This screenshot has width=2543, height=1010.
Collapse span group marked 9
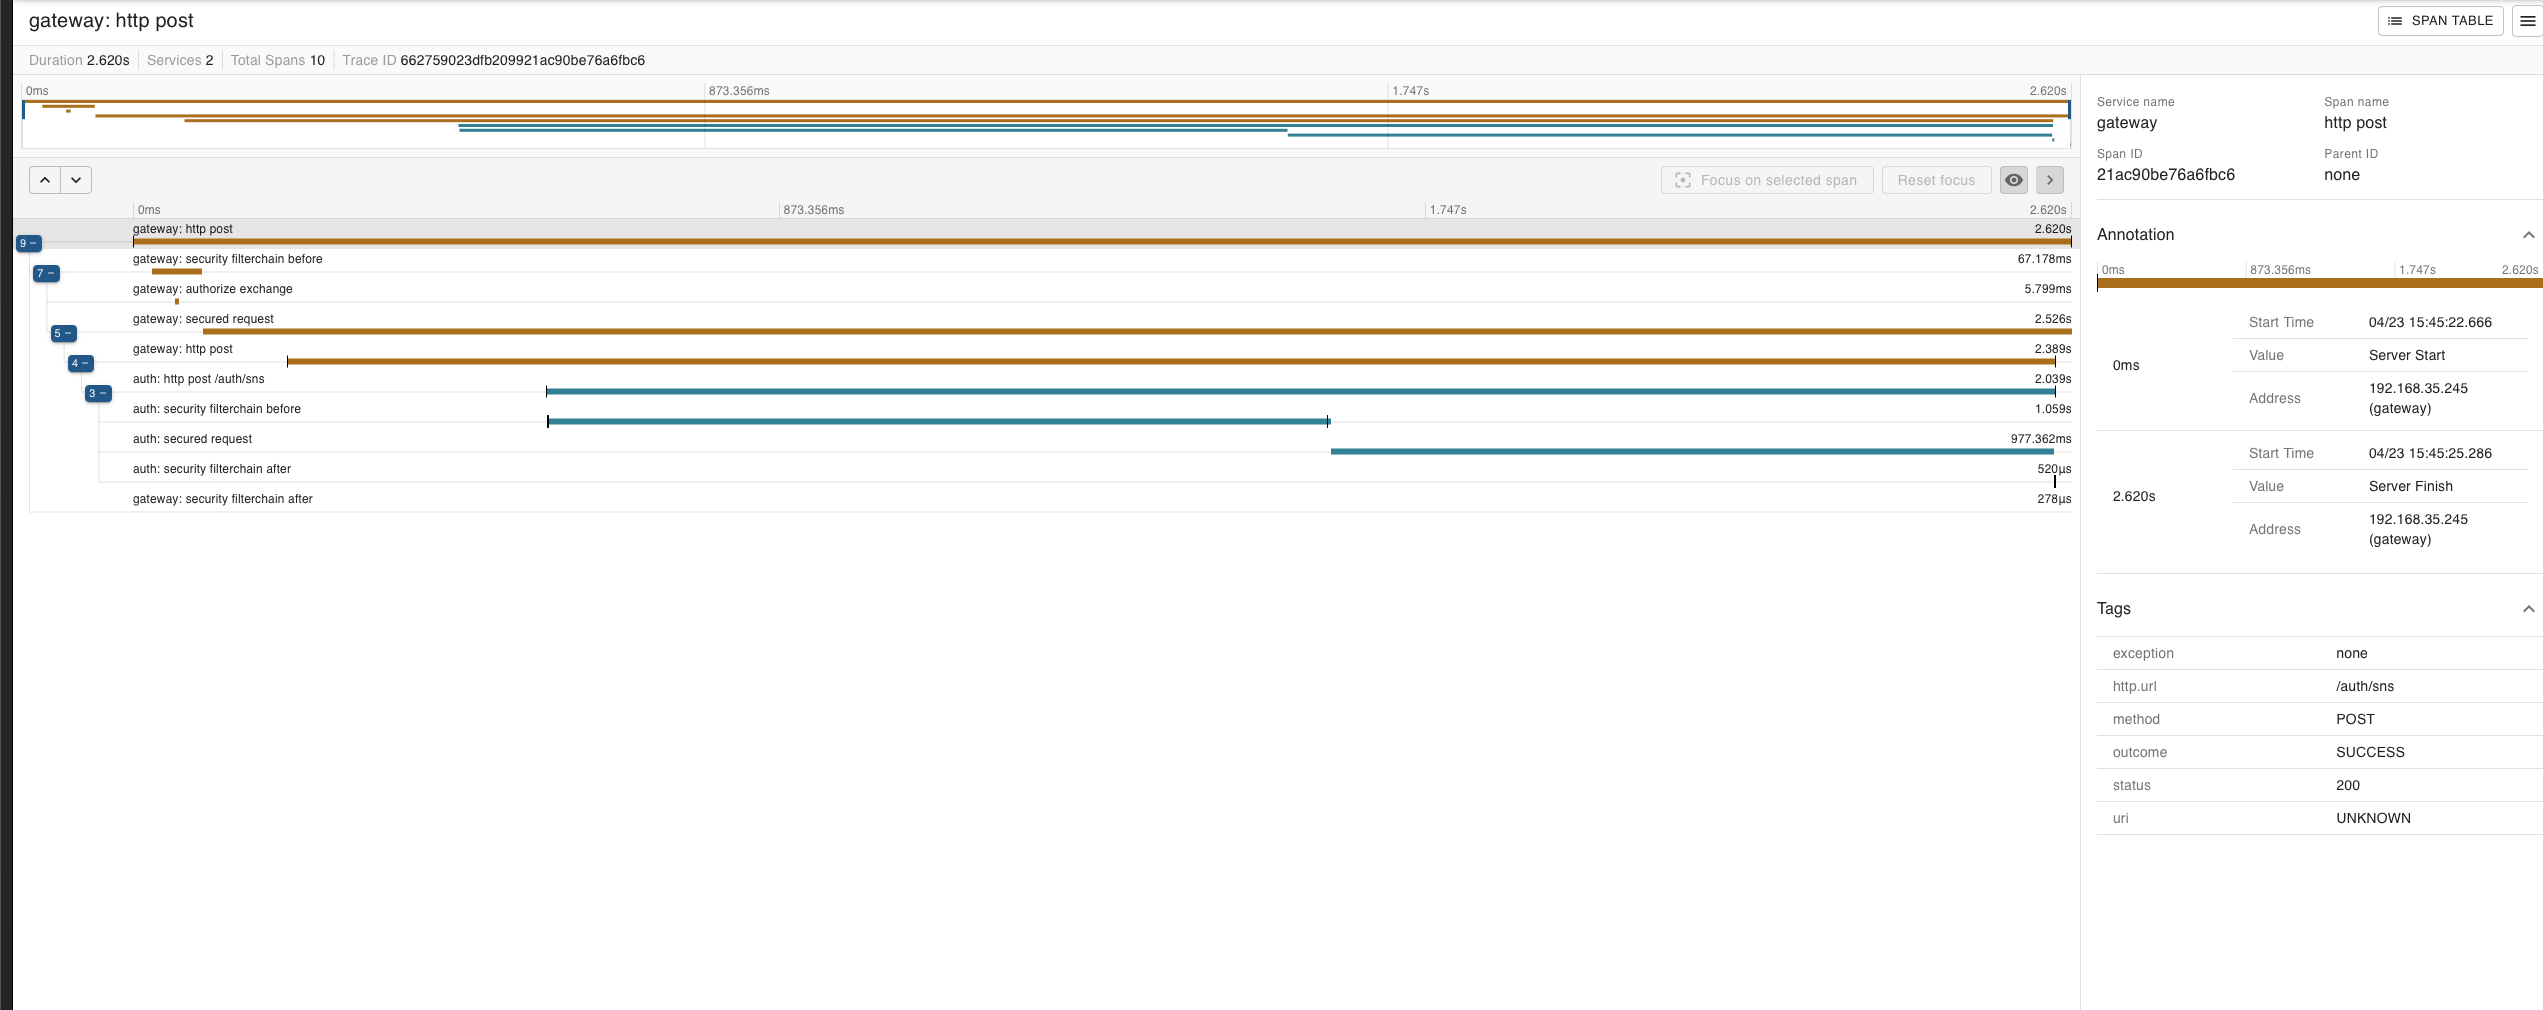pyautogui.click(x=29, y=243)
